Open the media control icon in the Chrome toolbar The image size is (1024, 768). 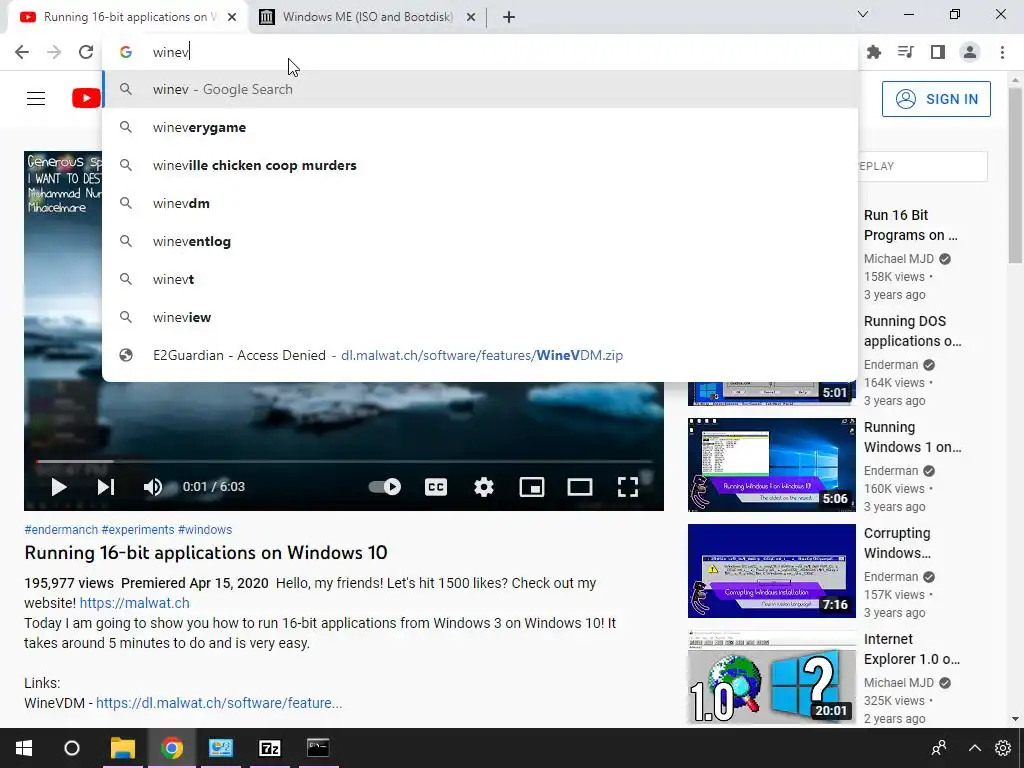(x=906, y=52)
